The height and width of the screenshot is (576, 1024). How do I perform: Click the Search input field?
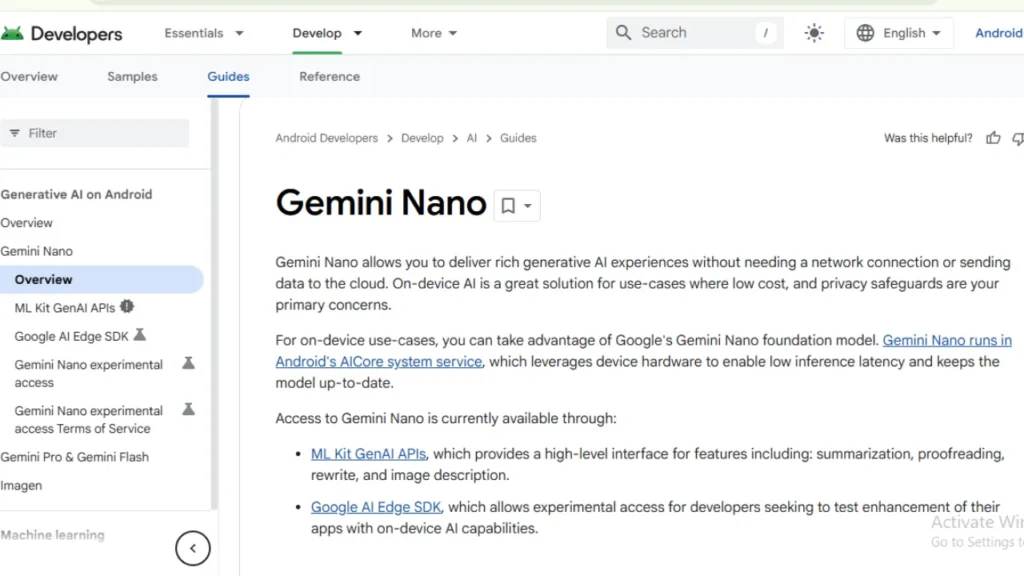[695, 33]
